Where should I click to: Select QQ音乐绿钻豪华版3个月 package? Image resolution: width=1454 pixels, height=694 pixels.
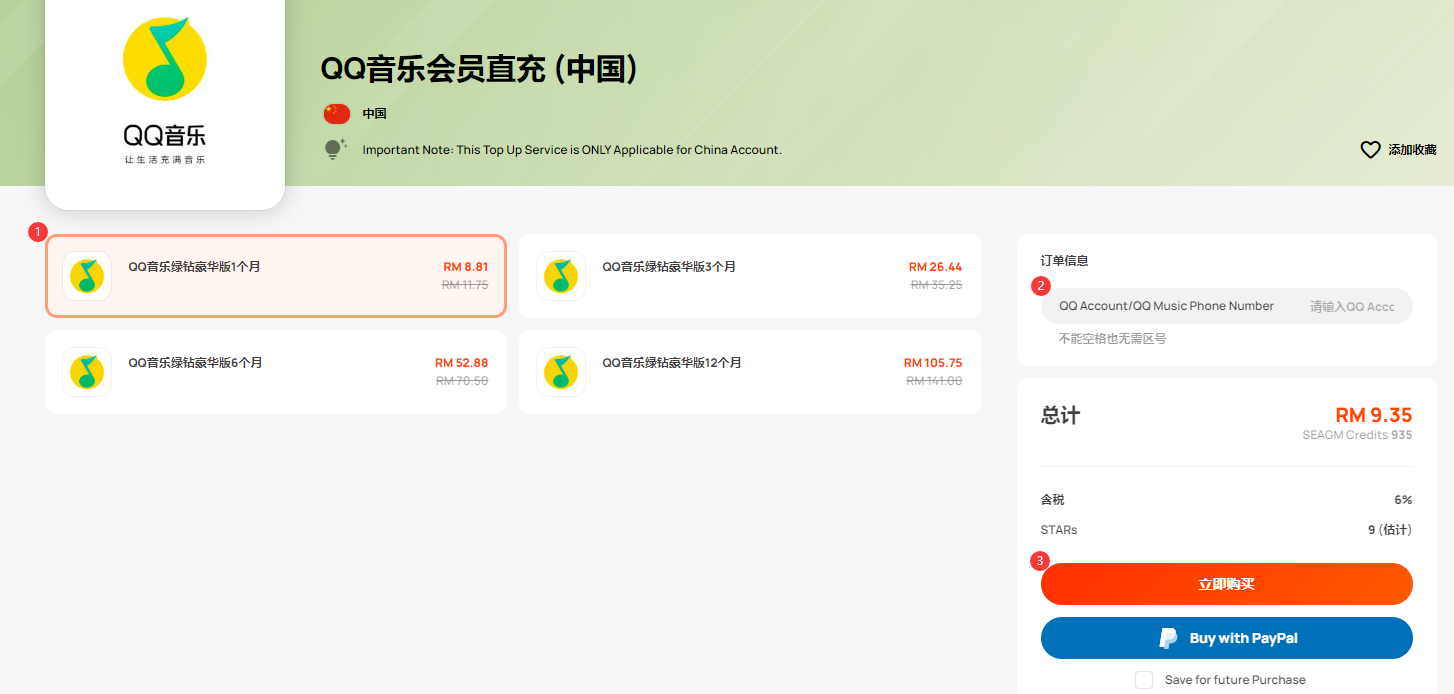coord(750,276)
